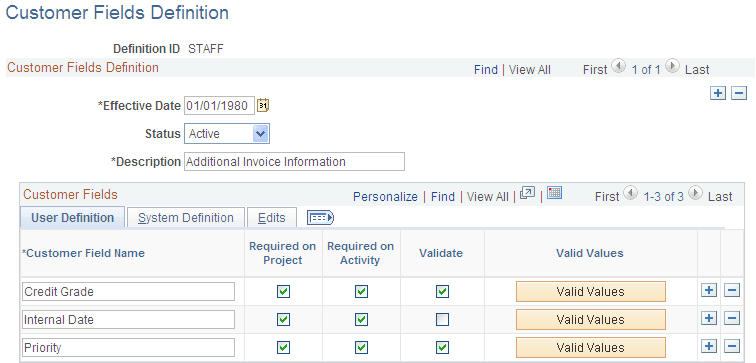Go to next rows in Customer Fields grid
Image resolution: width=756 pixels, height=363 pixels.
click(x=695, y=193)
